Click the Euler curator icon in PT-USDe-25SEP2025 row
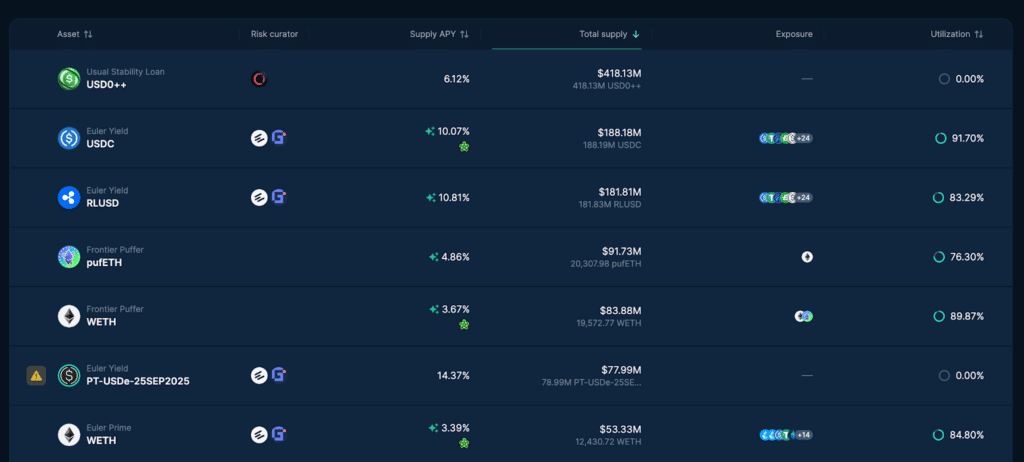1024x462 pixels. 259,375
